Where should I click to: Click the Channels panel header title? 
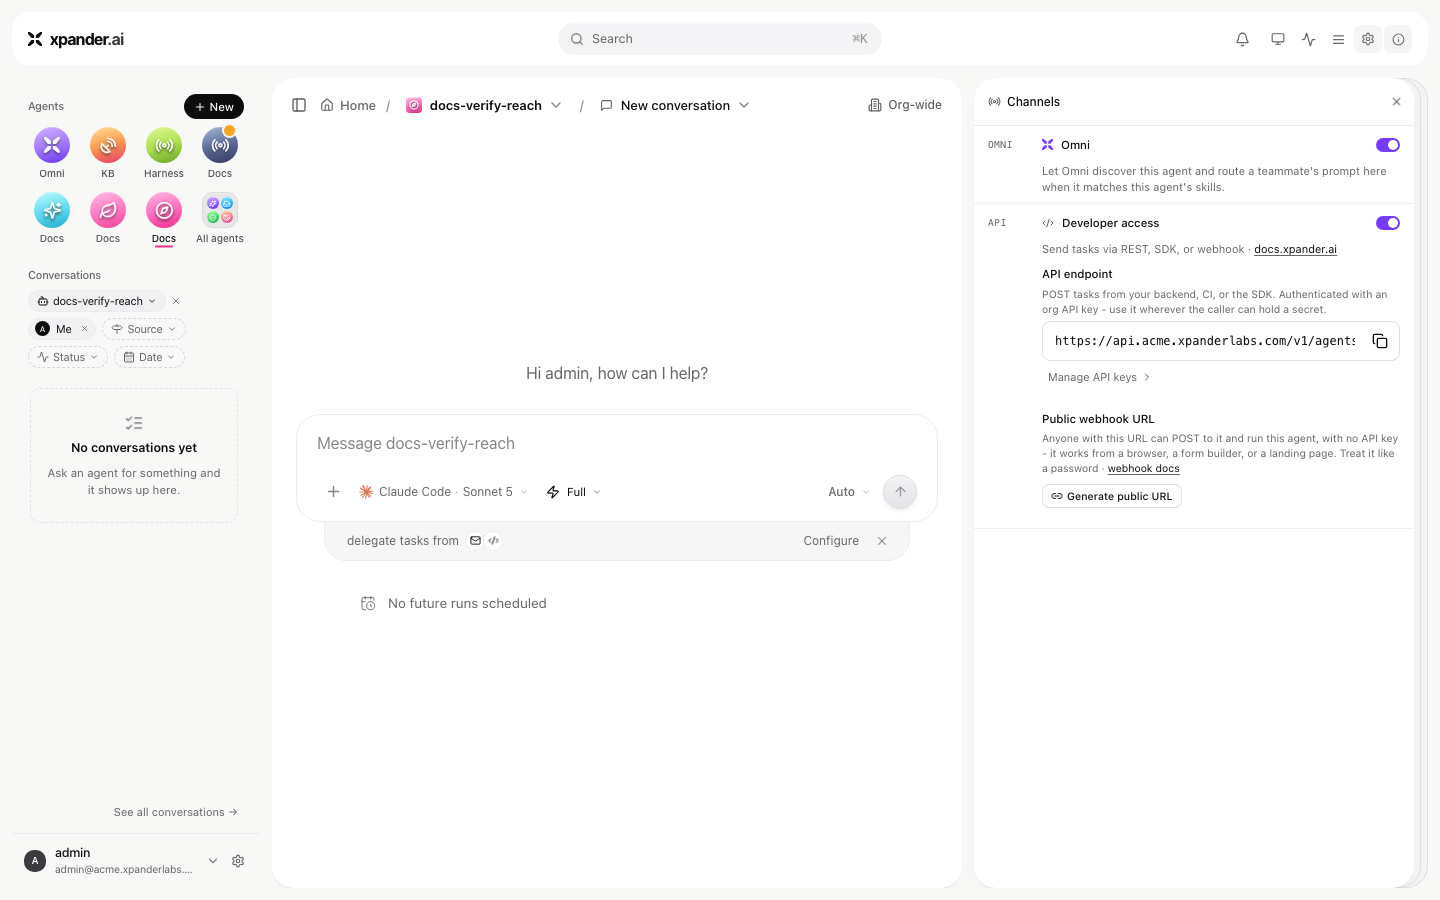[x=1033, y=102]
